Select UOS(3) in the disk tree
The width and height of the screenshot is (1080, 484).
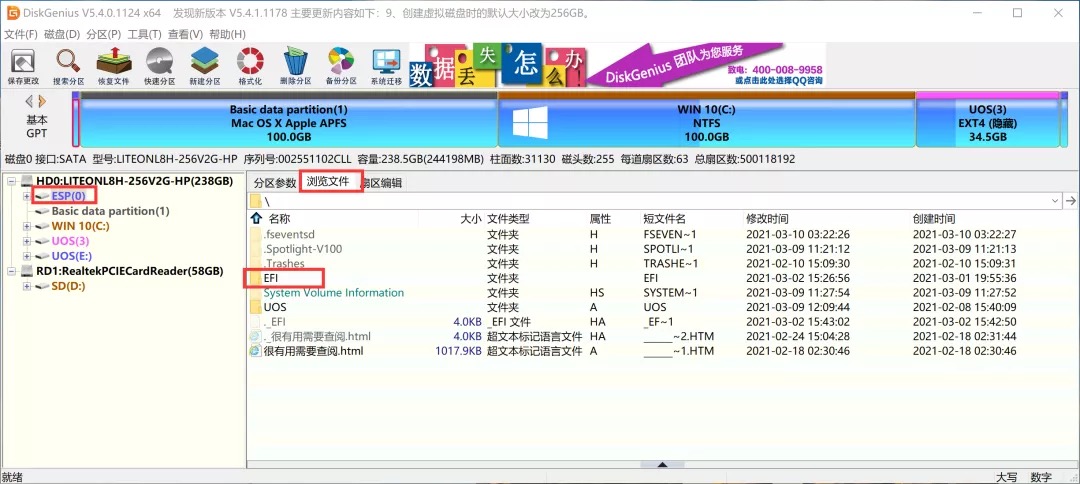(69, 241)
